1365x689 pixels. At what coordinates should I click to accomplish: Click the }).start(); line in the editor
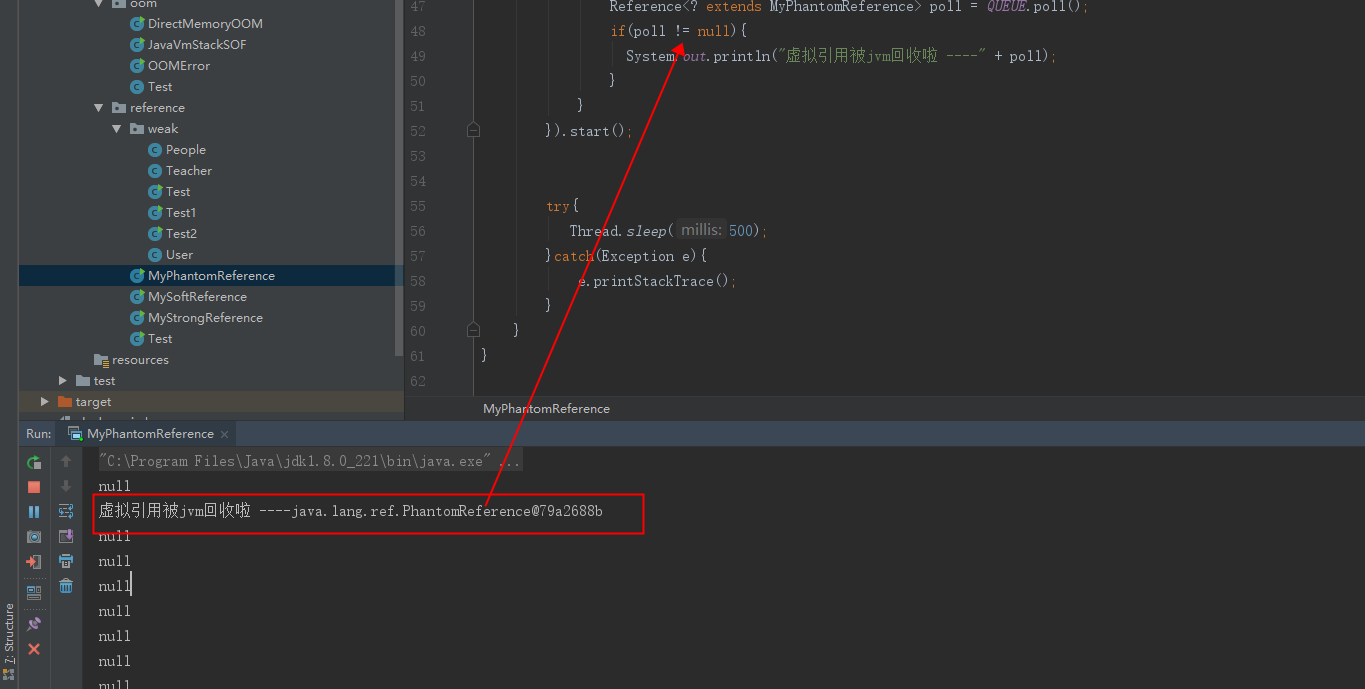589,131
